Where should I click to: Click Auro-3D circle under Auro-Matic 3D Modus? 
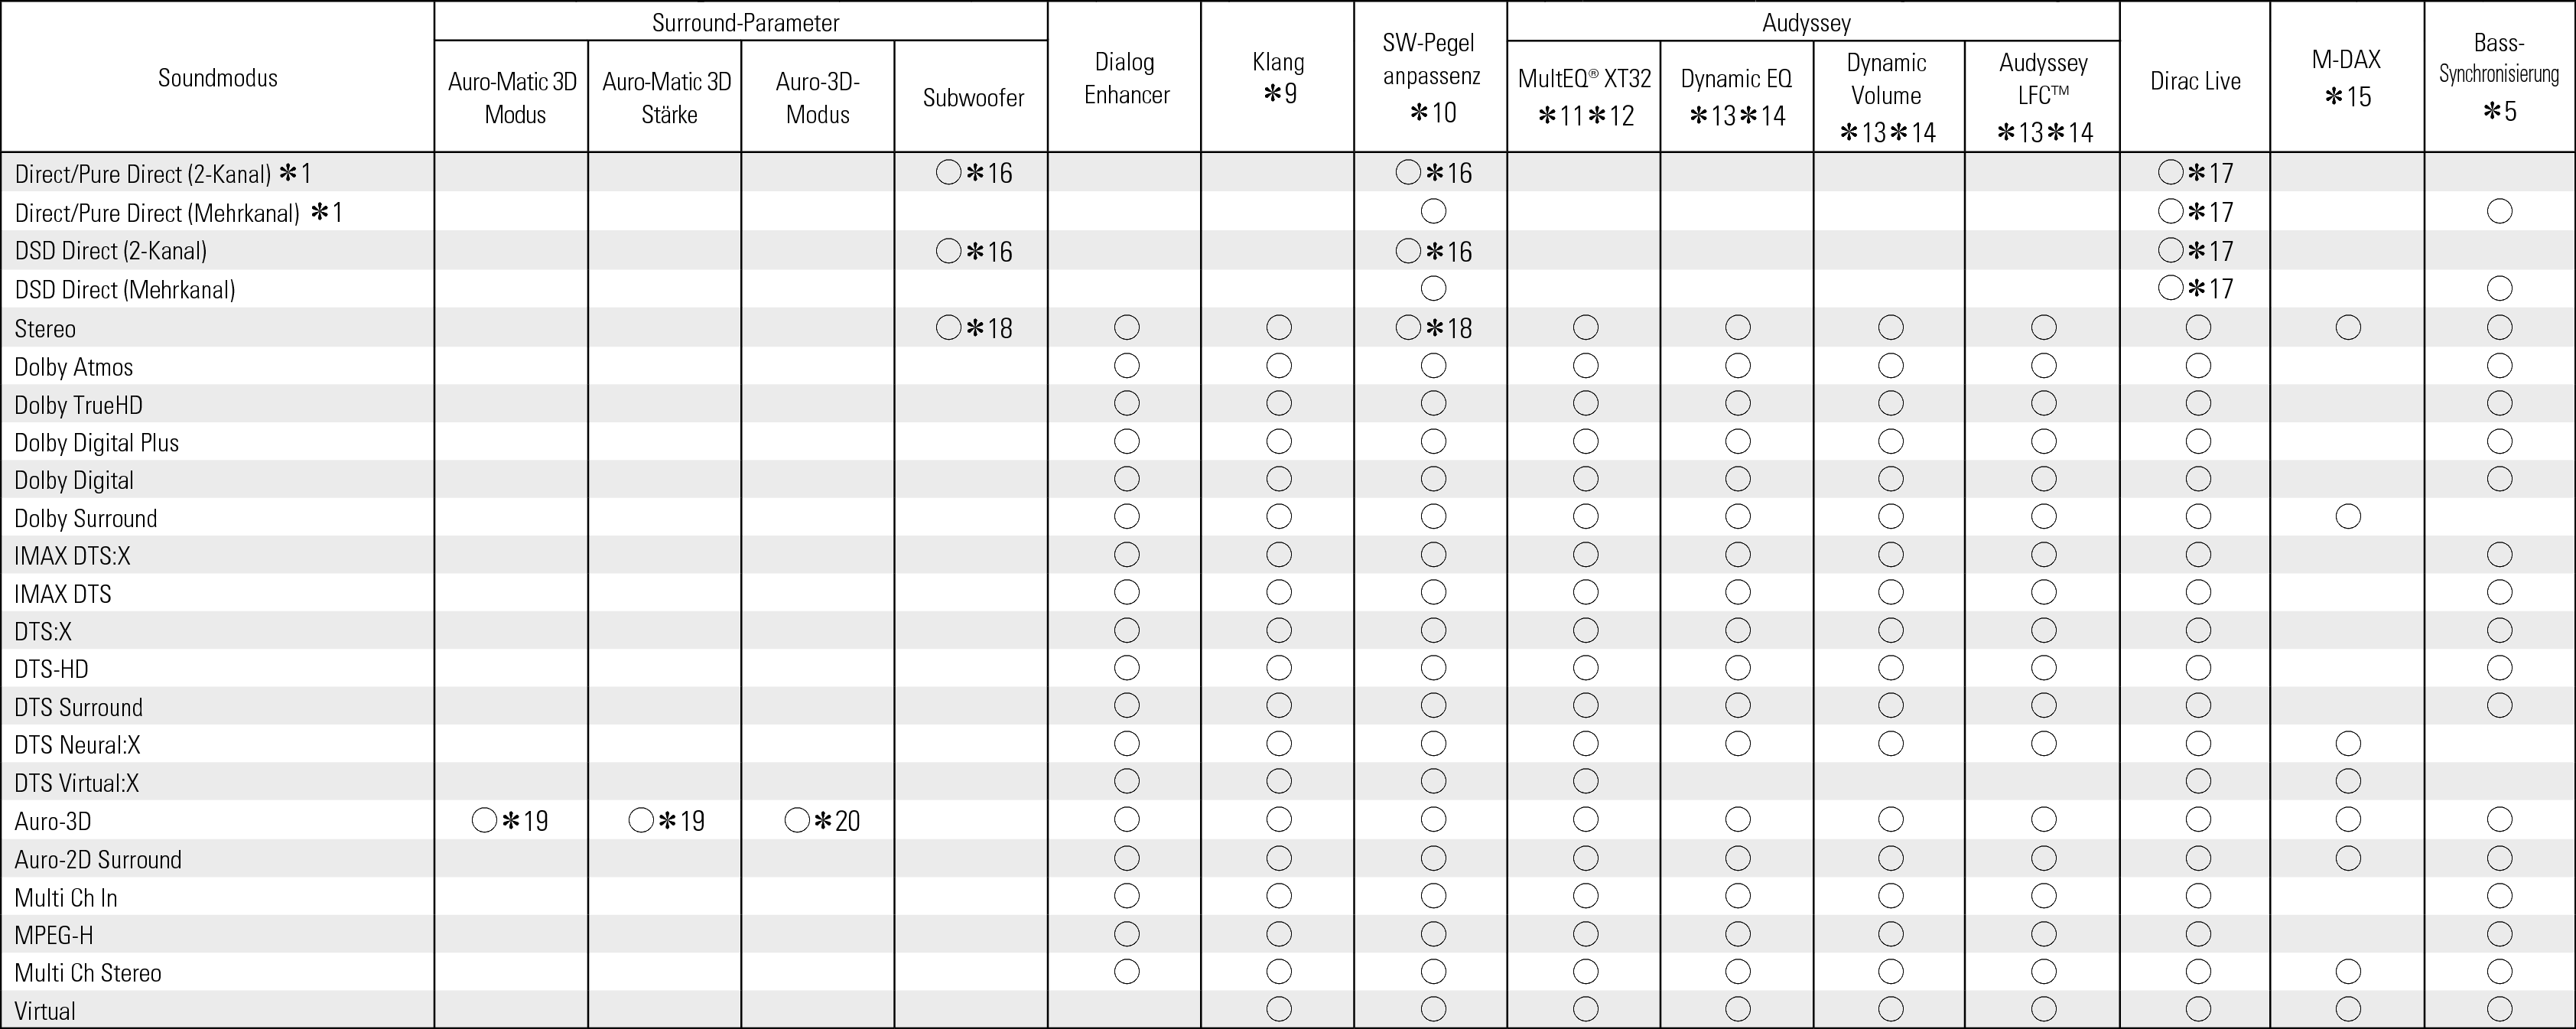pyautogui.click(x=484, y=821)
